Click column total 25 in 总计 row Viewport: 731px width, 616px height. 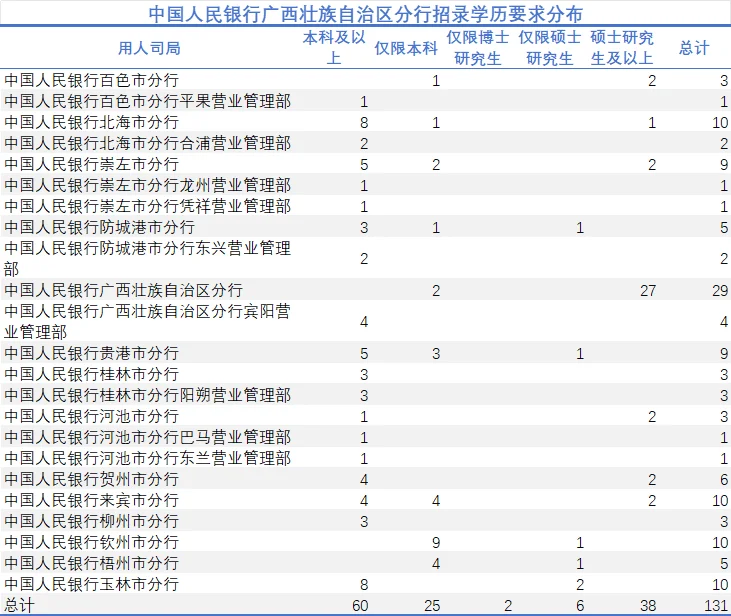point(432,605)
